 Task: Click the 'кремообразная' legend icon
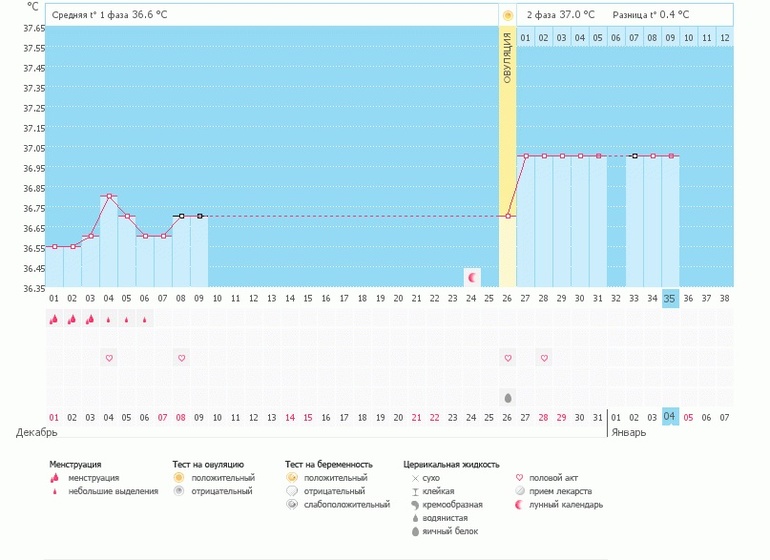[x=415, y=505]
